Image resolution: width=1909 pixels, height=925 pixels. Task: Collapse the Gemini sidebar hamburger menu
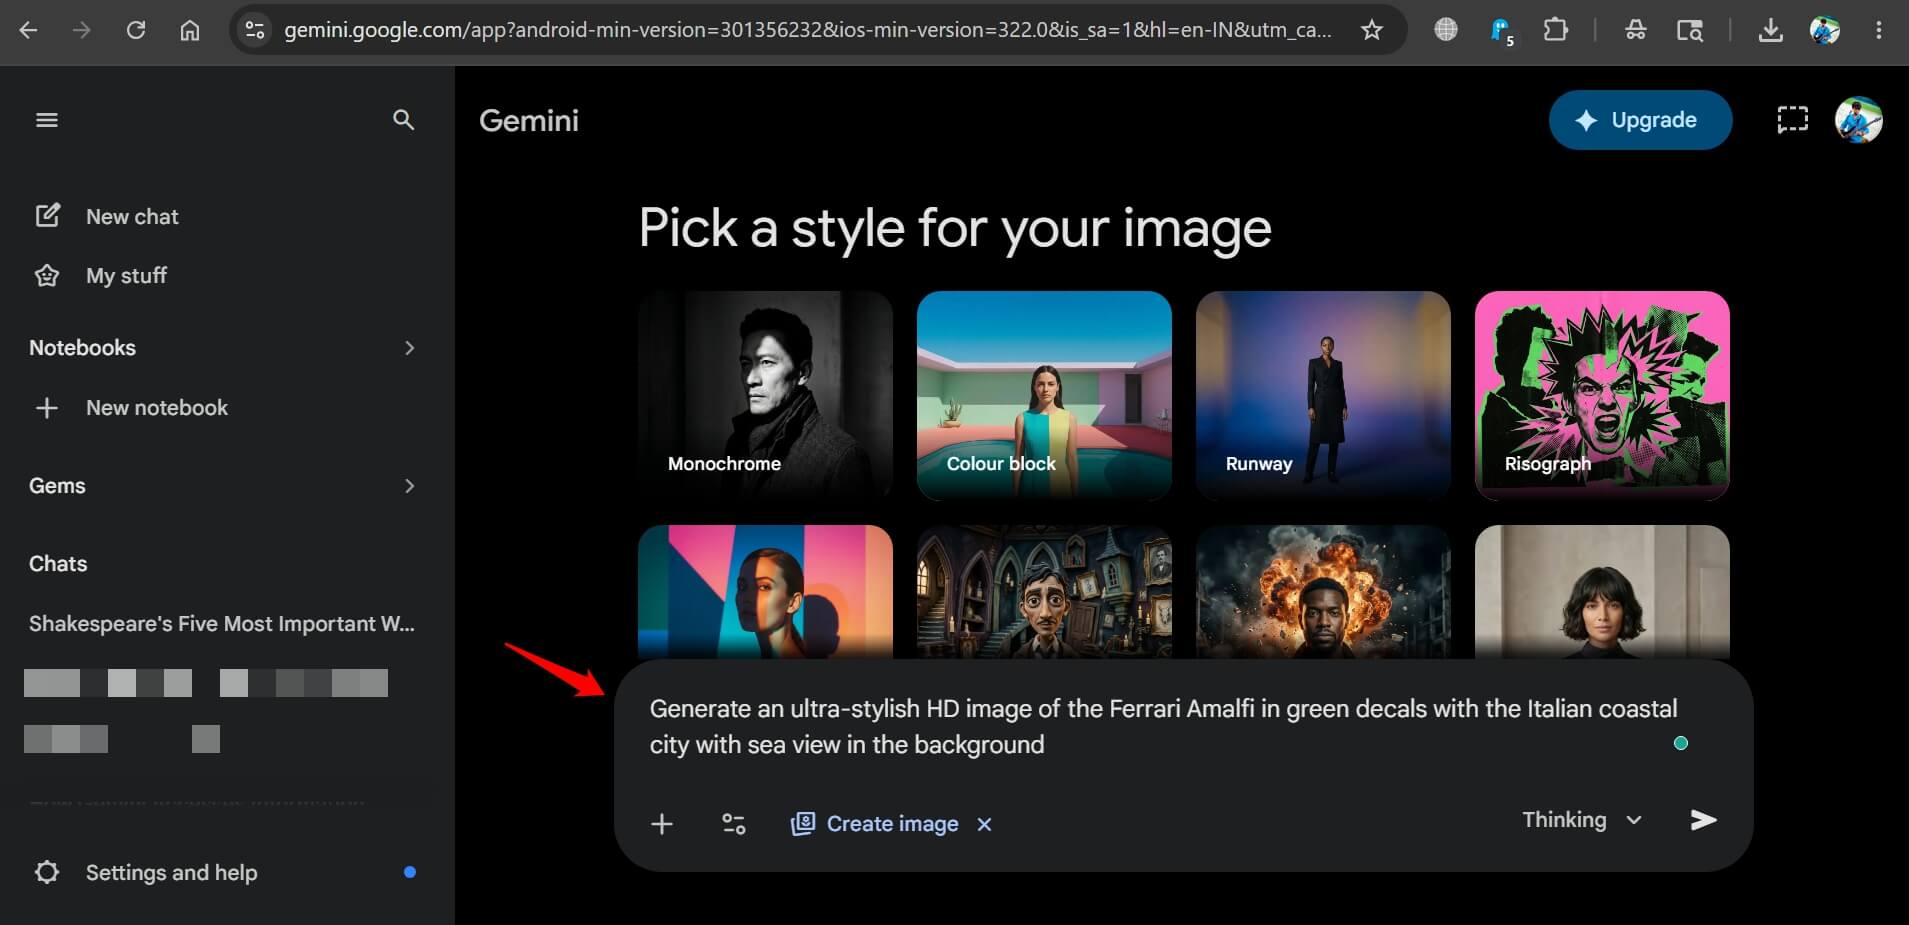[47, 120]
